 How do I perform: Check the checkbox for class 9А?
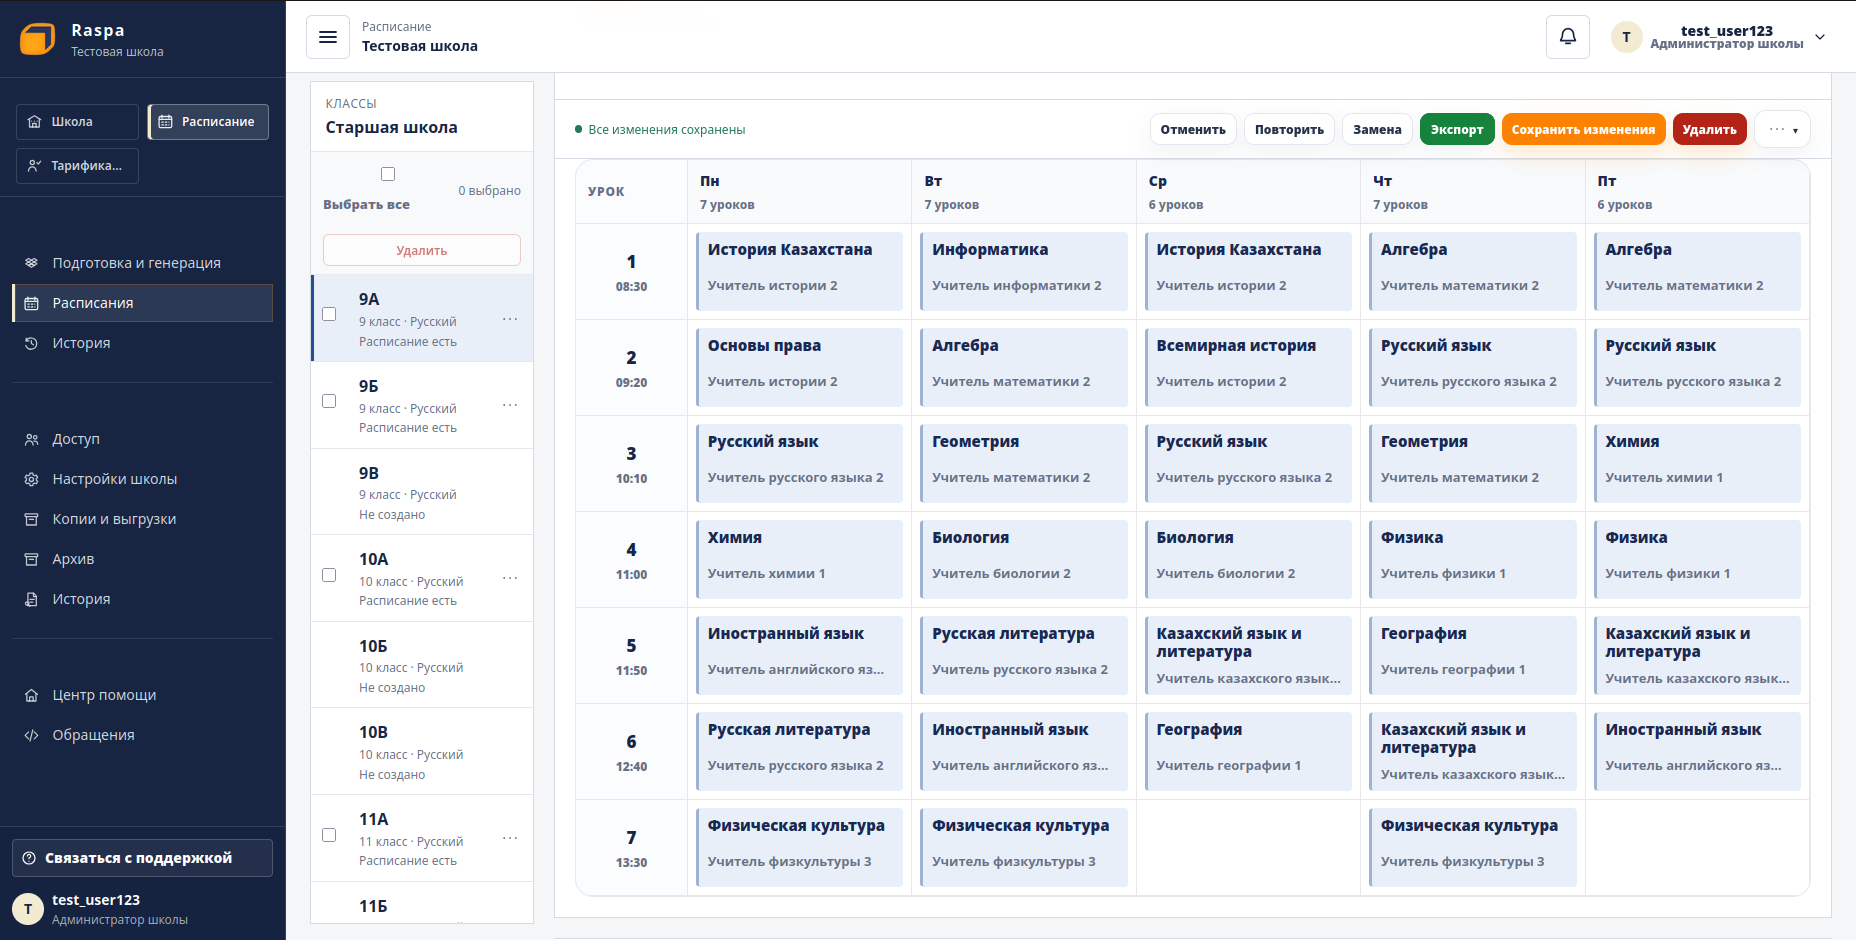click(329, 314)
